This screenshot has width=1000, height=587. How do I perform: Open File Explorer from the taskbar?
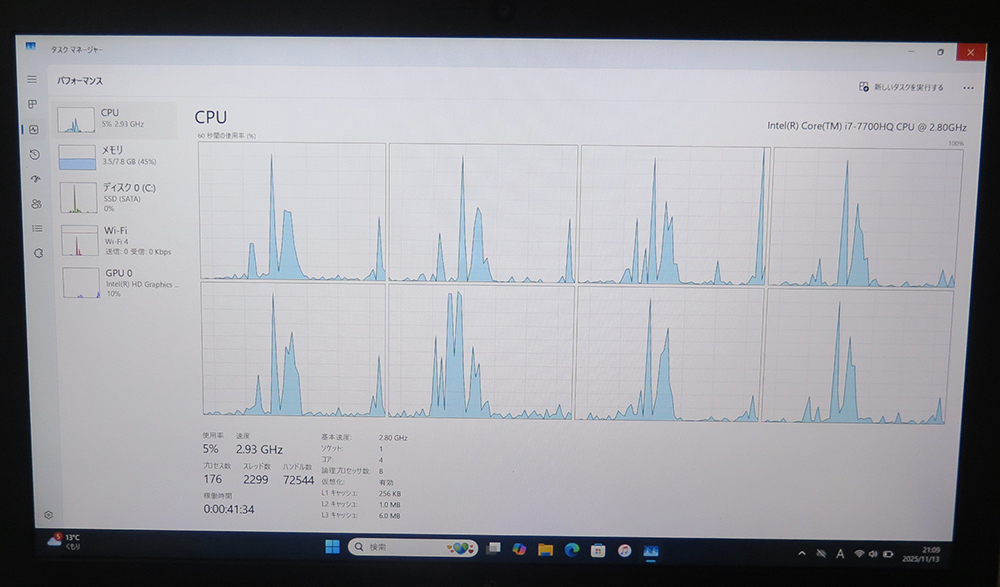pos(545,549)
